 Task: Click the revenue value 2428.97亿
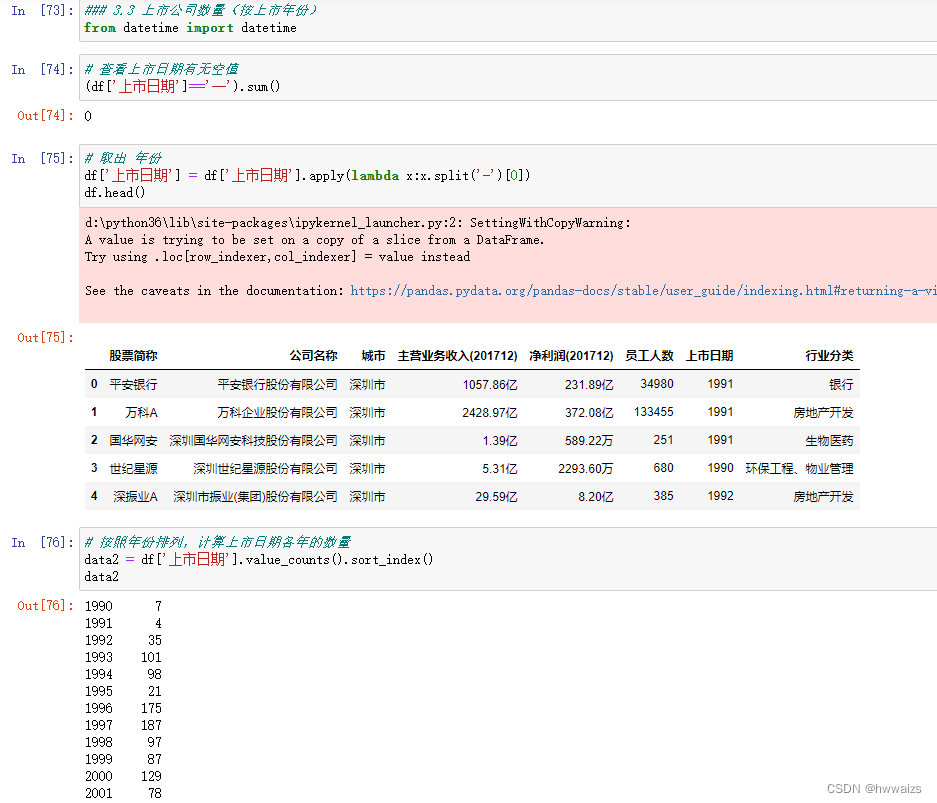490,412
